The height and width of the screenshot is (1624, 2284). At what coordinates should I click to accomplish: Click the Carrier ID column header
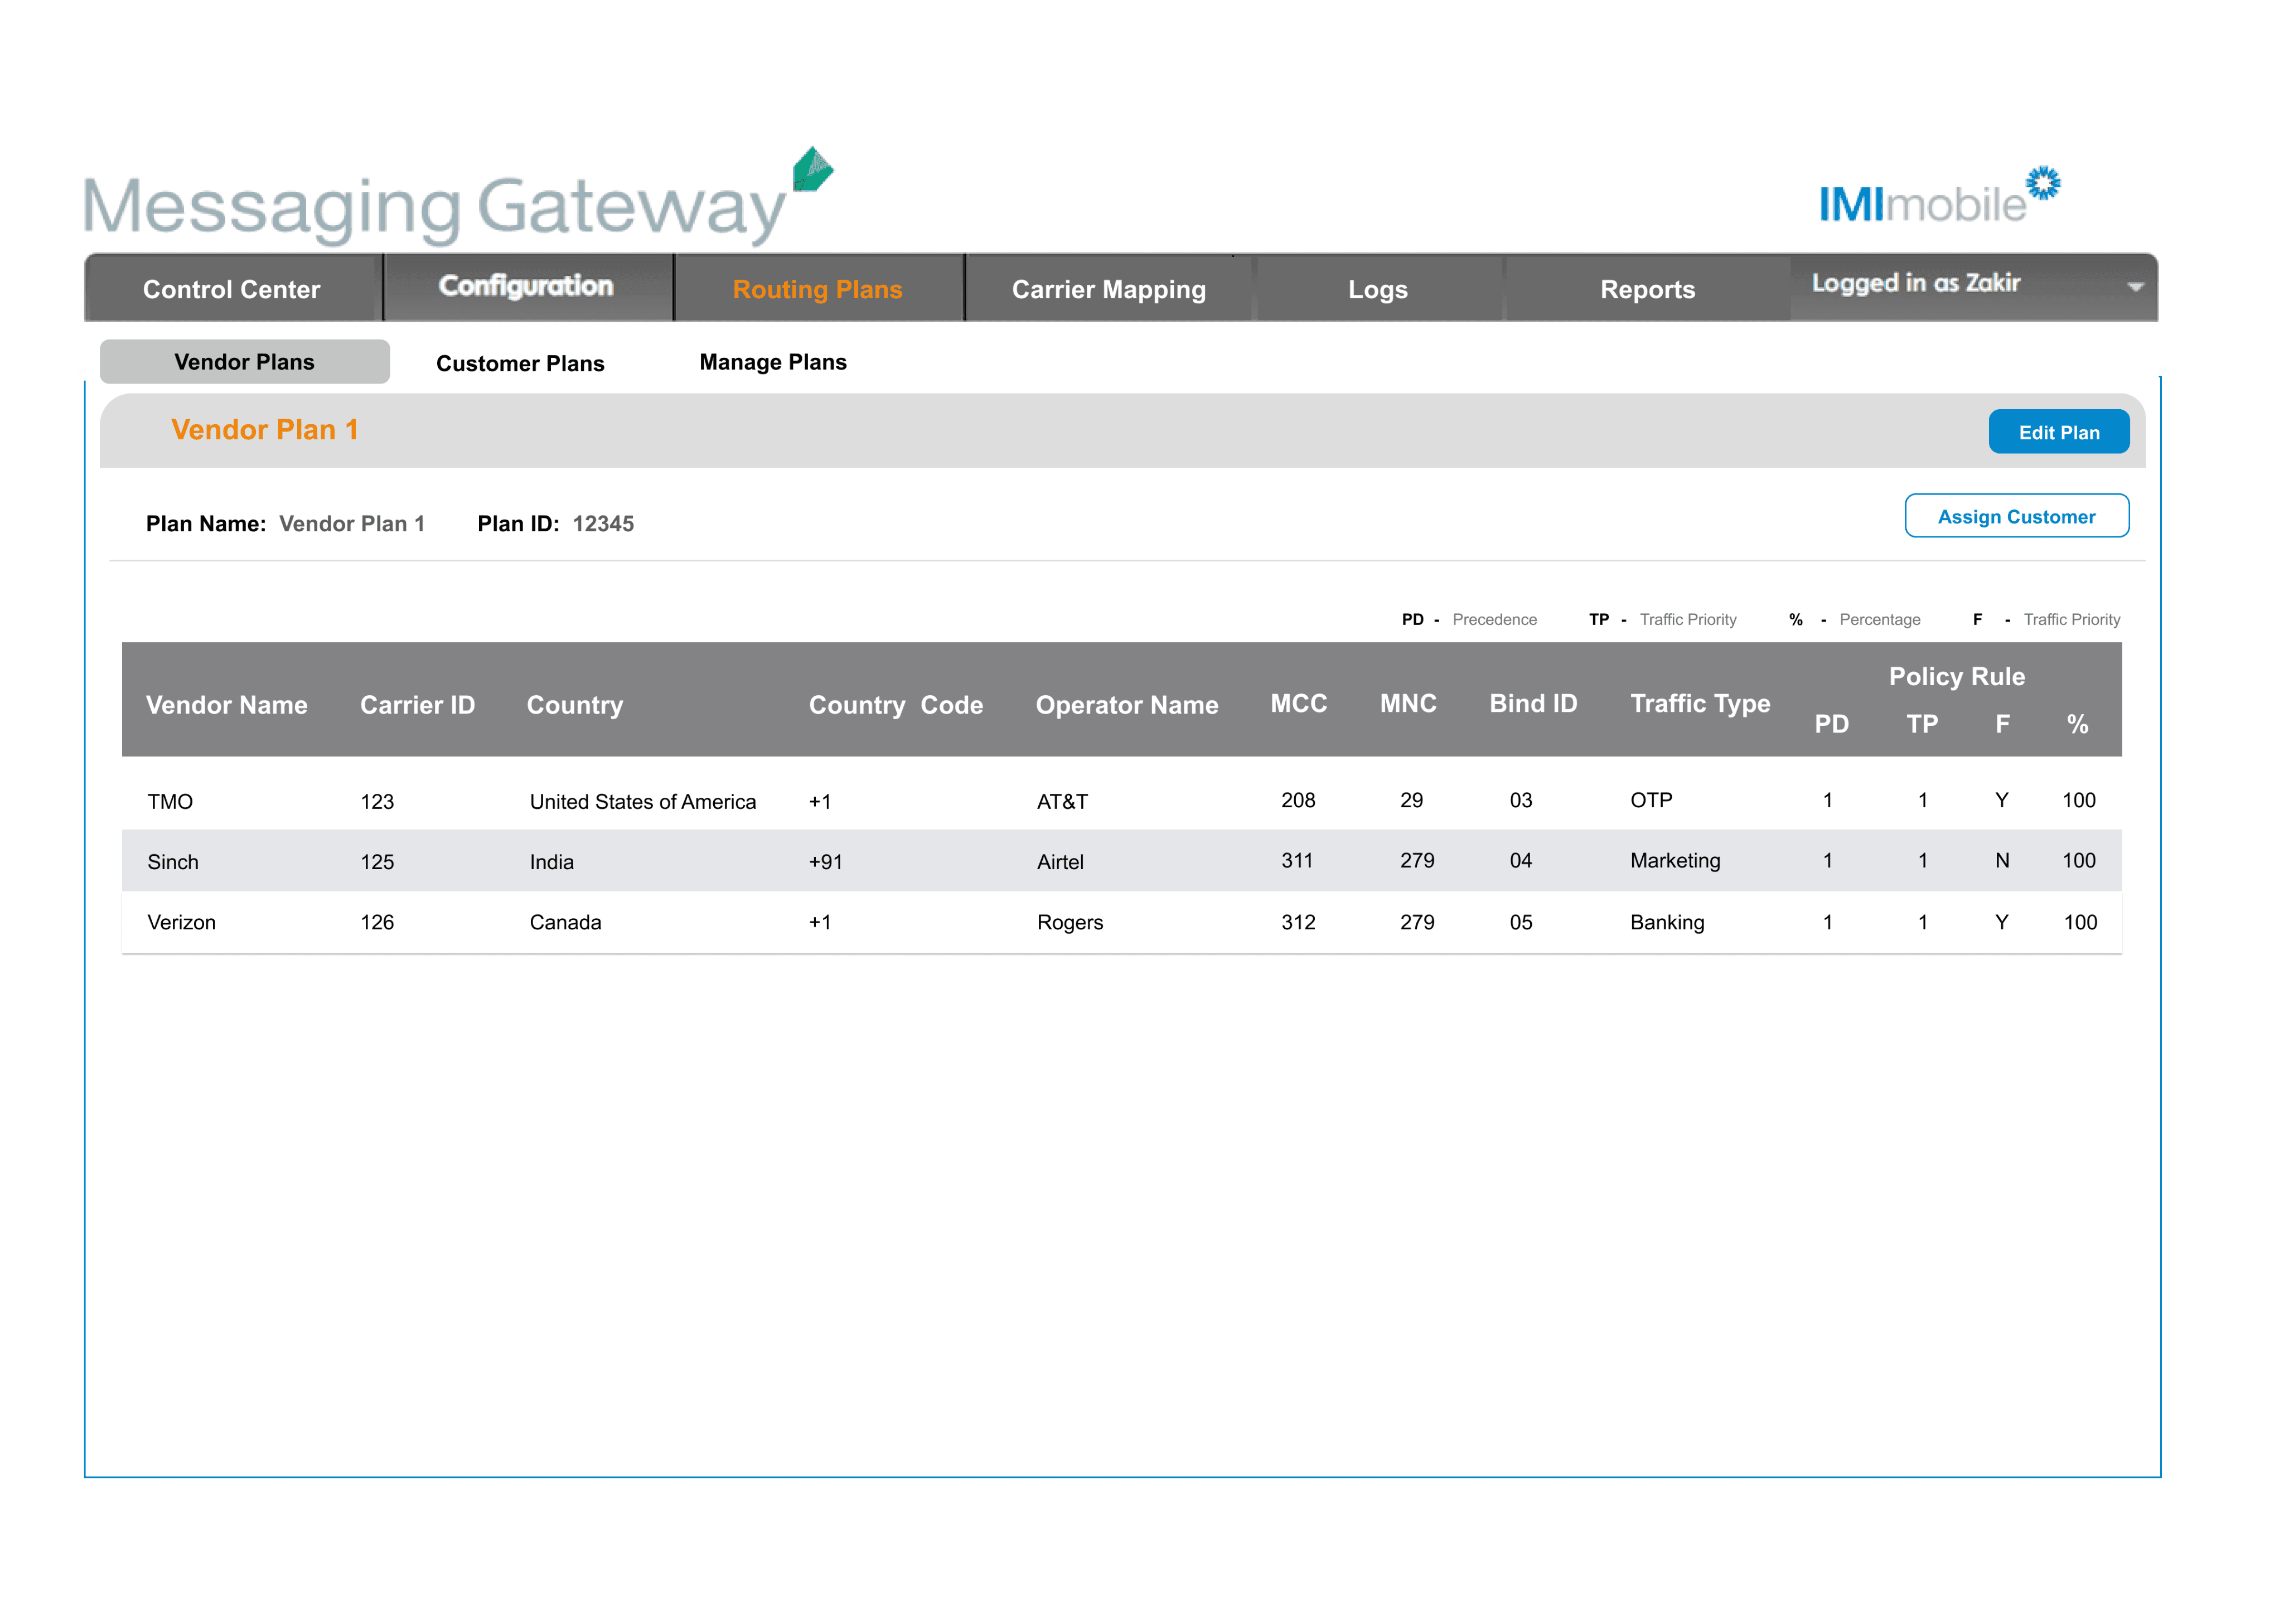pyautogui.click(x=417, y=705)
